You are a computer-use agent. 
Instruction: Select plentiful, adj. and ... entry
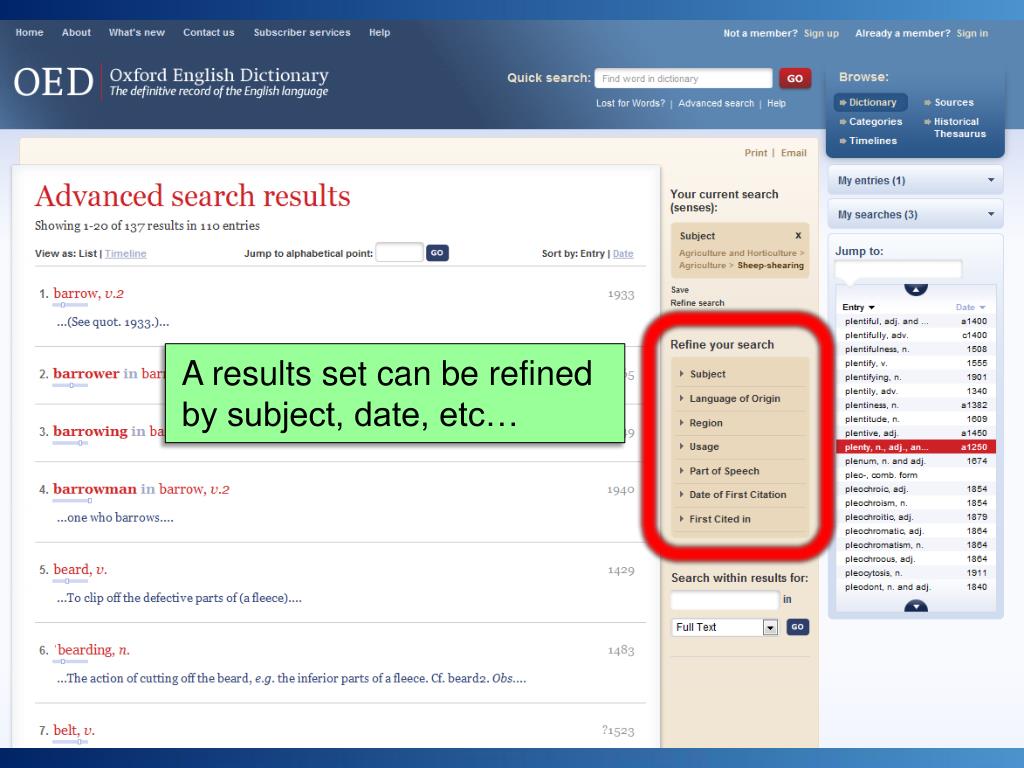tap(916, 321)
